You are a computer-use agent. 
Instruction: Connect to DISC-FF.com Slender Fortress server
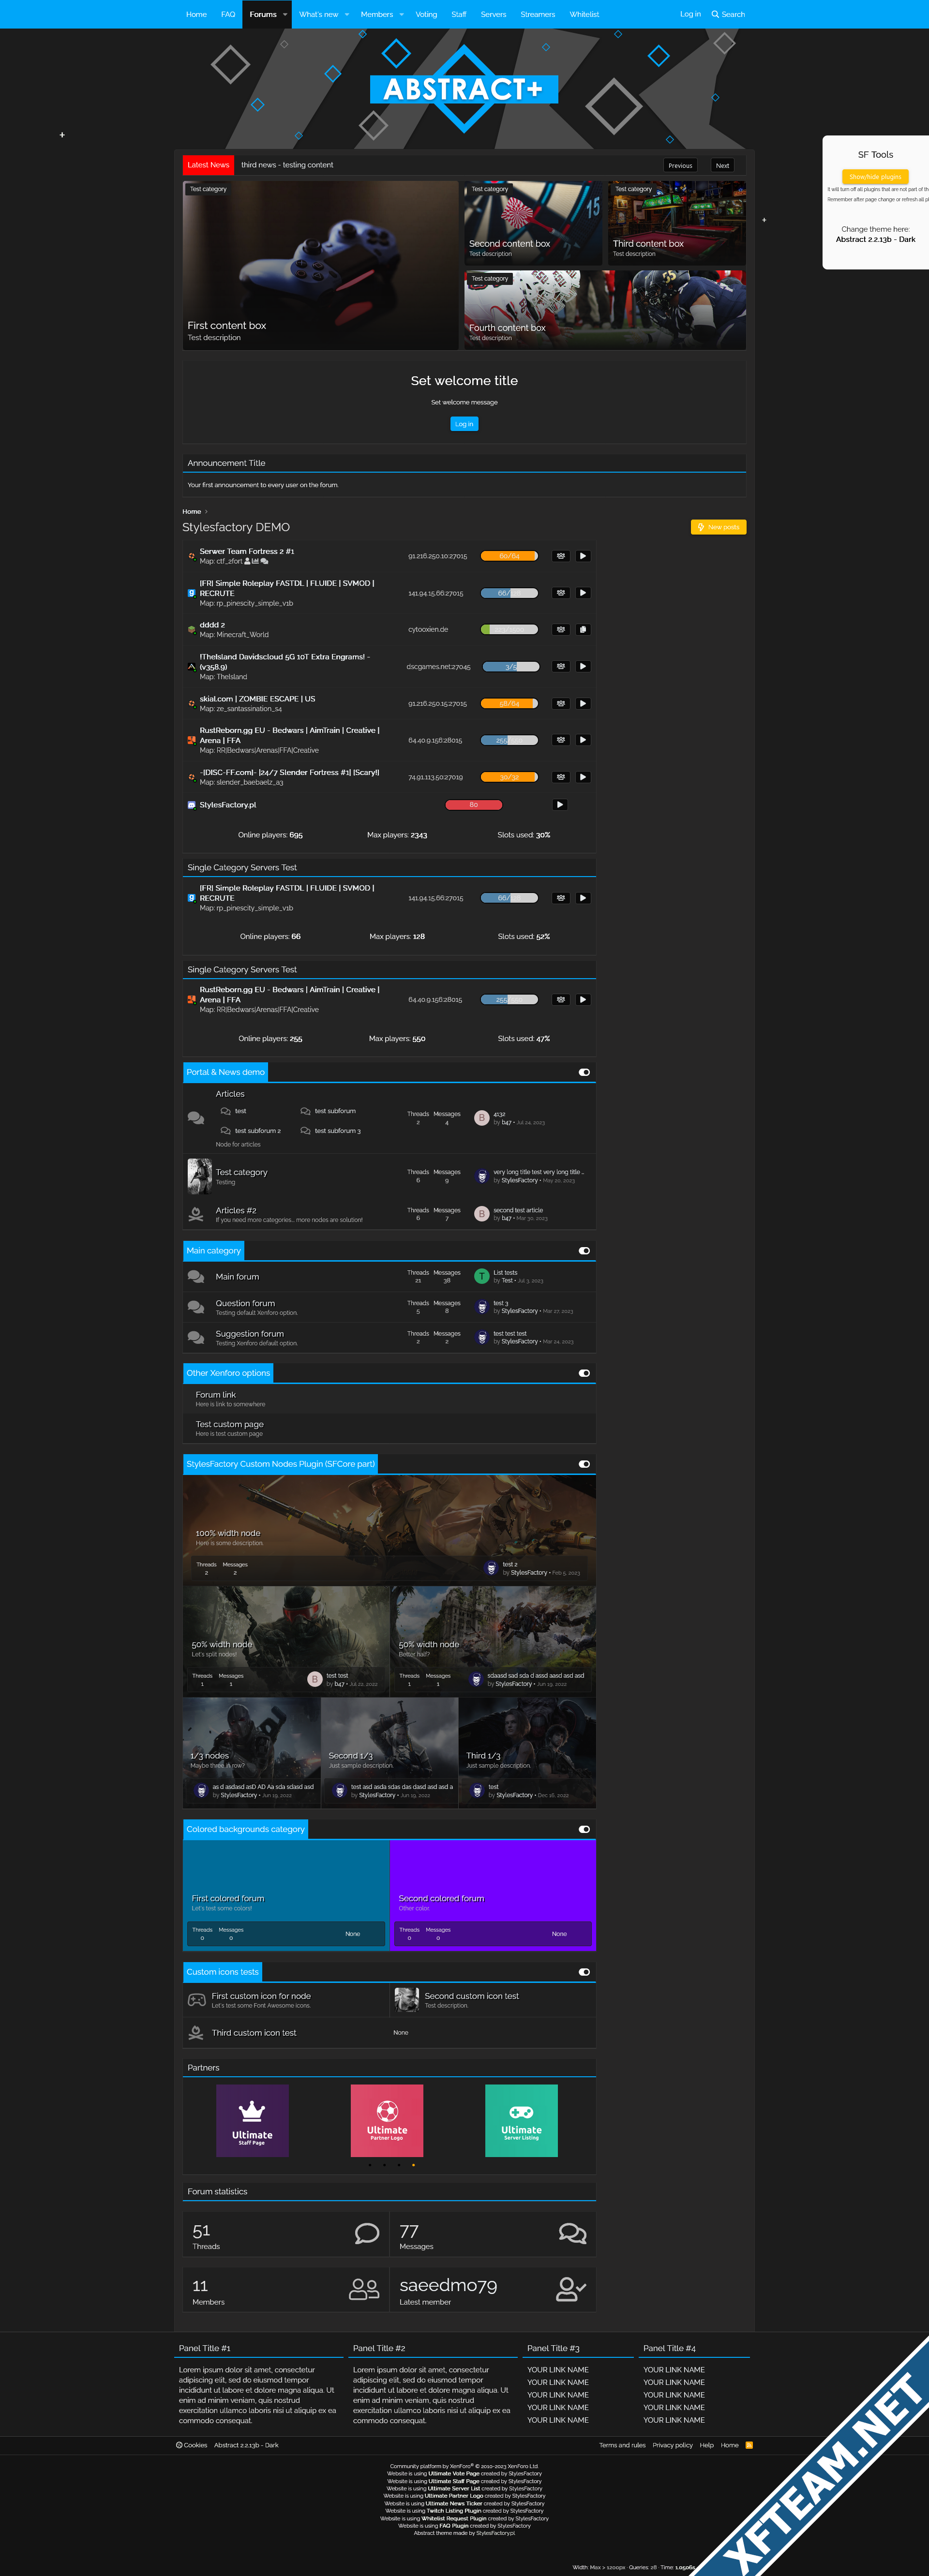tap(582, 777)
